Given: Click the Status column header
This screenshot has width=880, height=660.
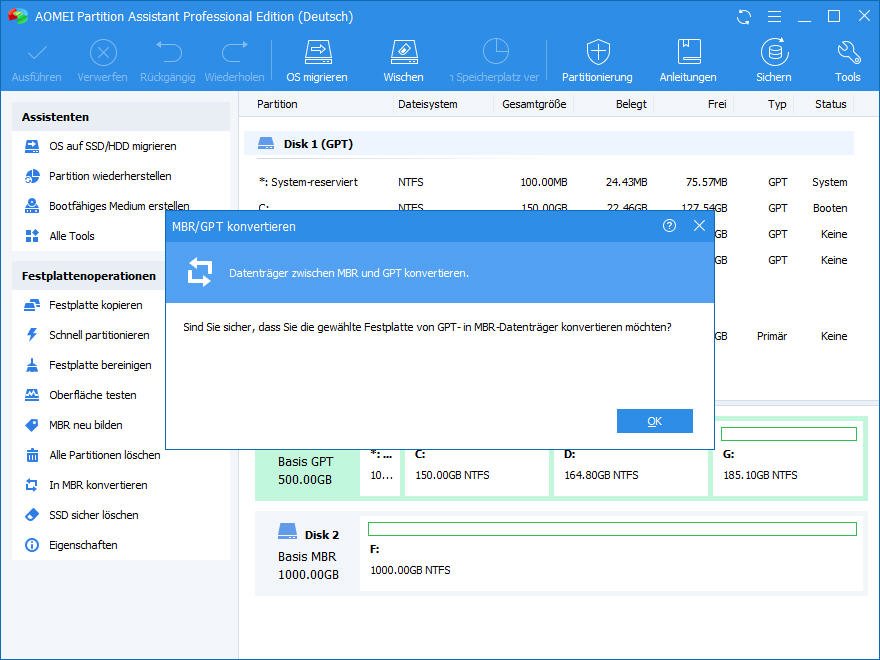Looking at the screenshot, I should click(831, 104).
